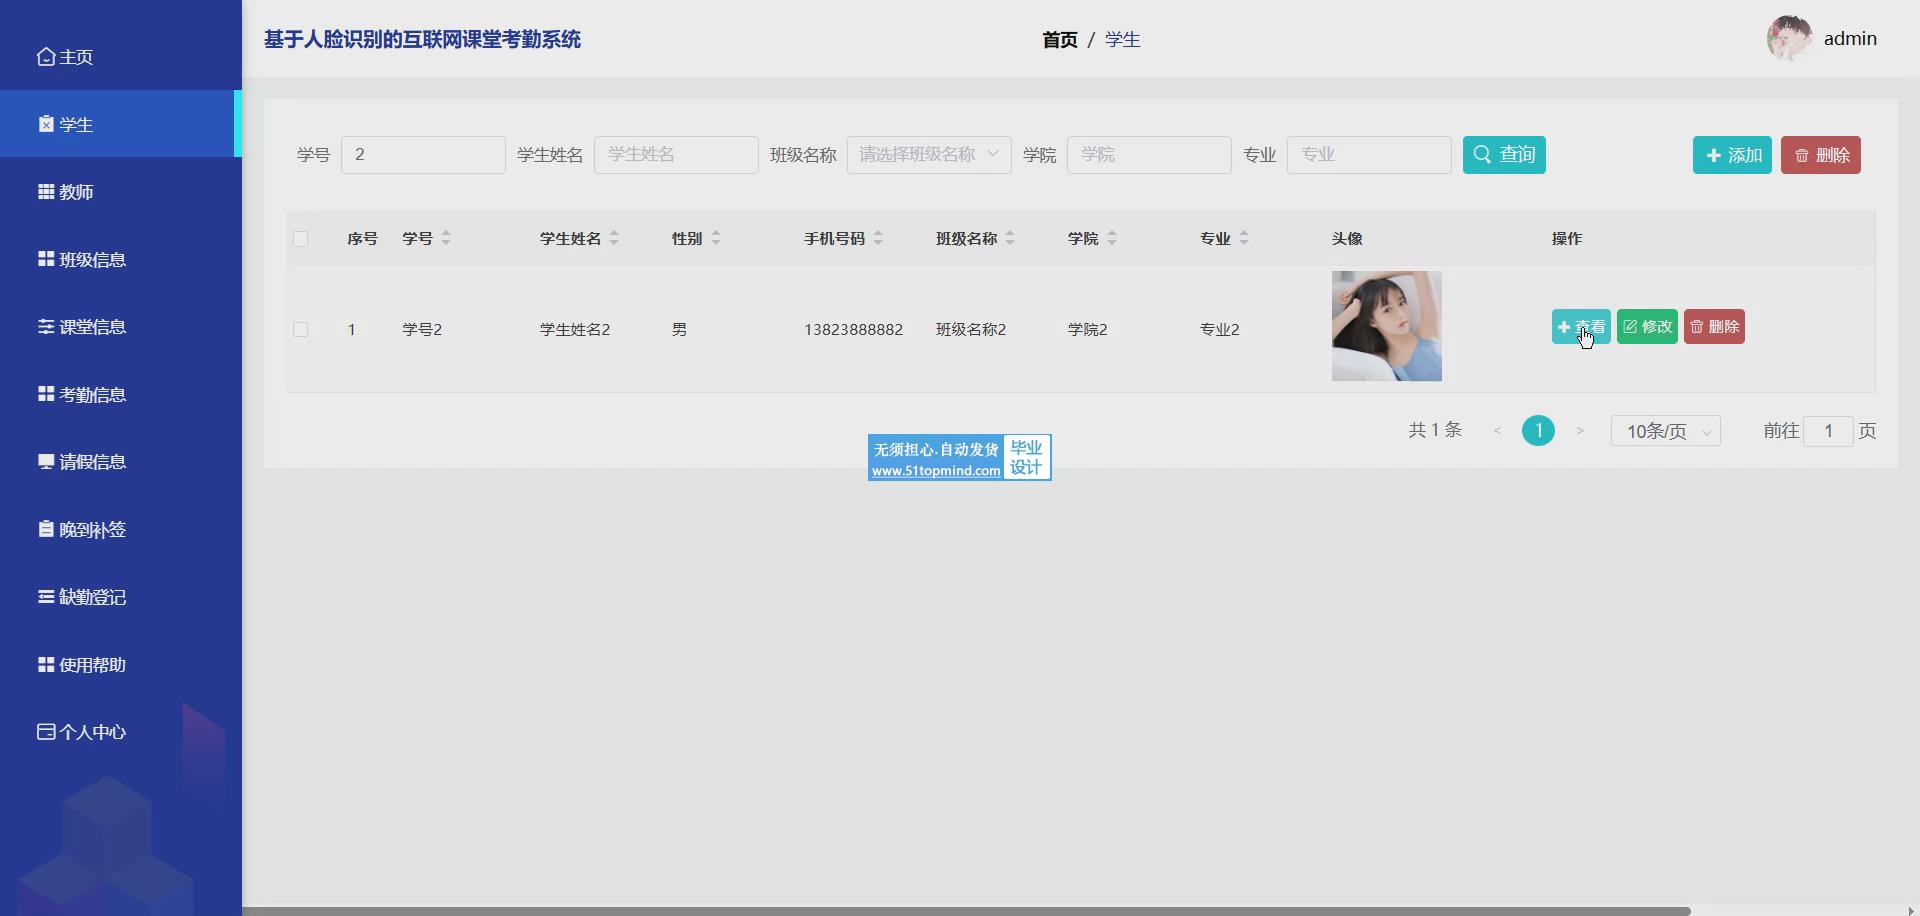Sort table by 学号 column arrows

pos(446,238)
